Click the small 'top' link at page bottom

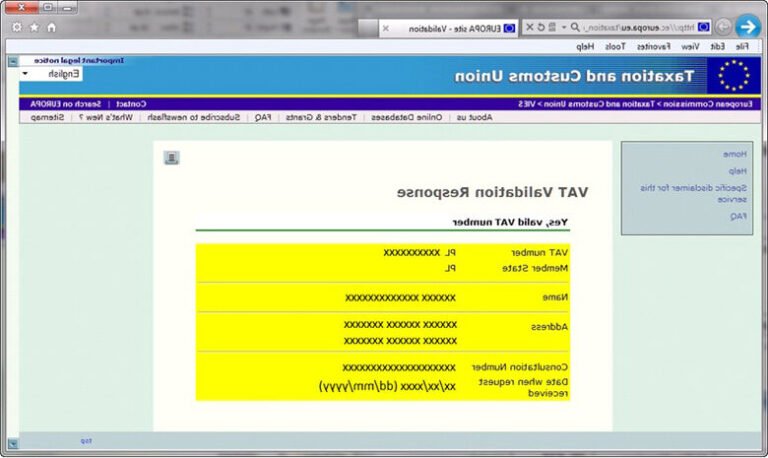click(x=86, y=441)
